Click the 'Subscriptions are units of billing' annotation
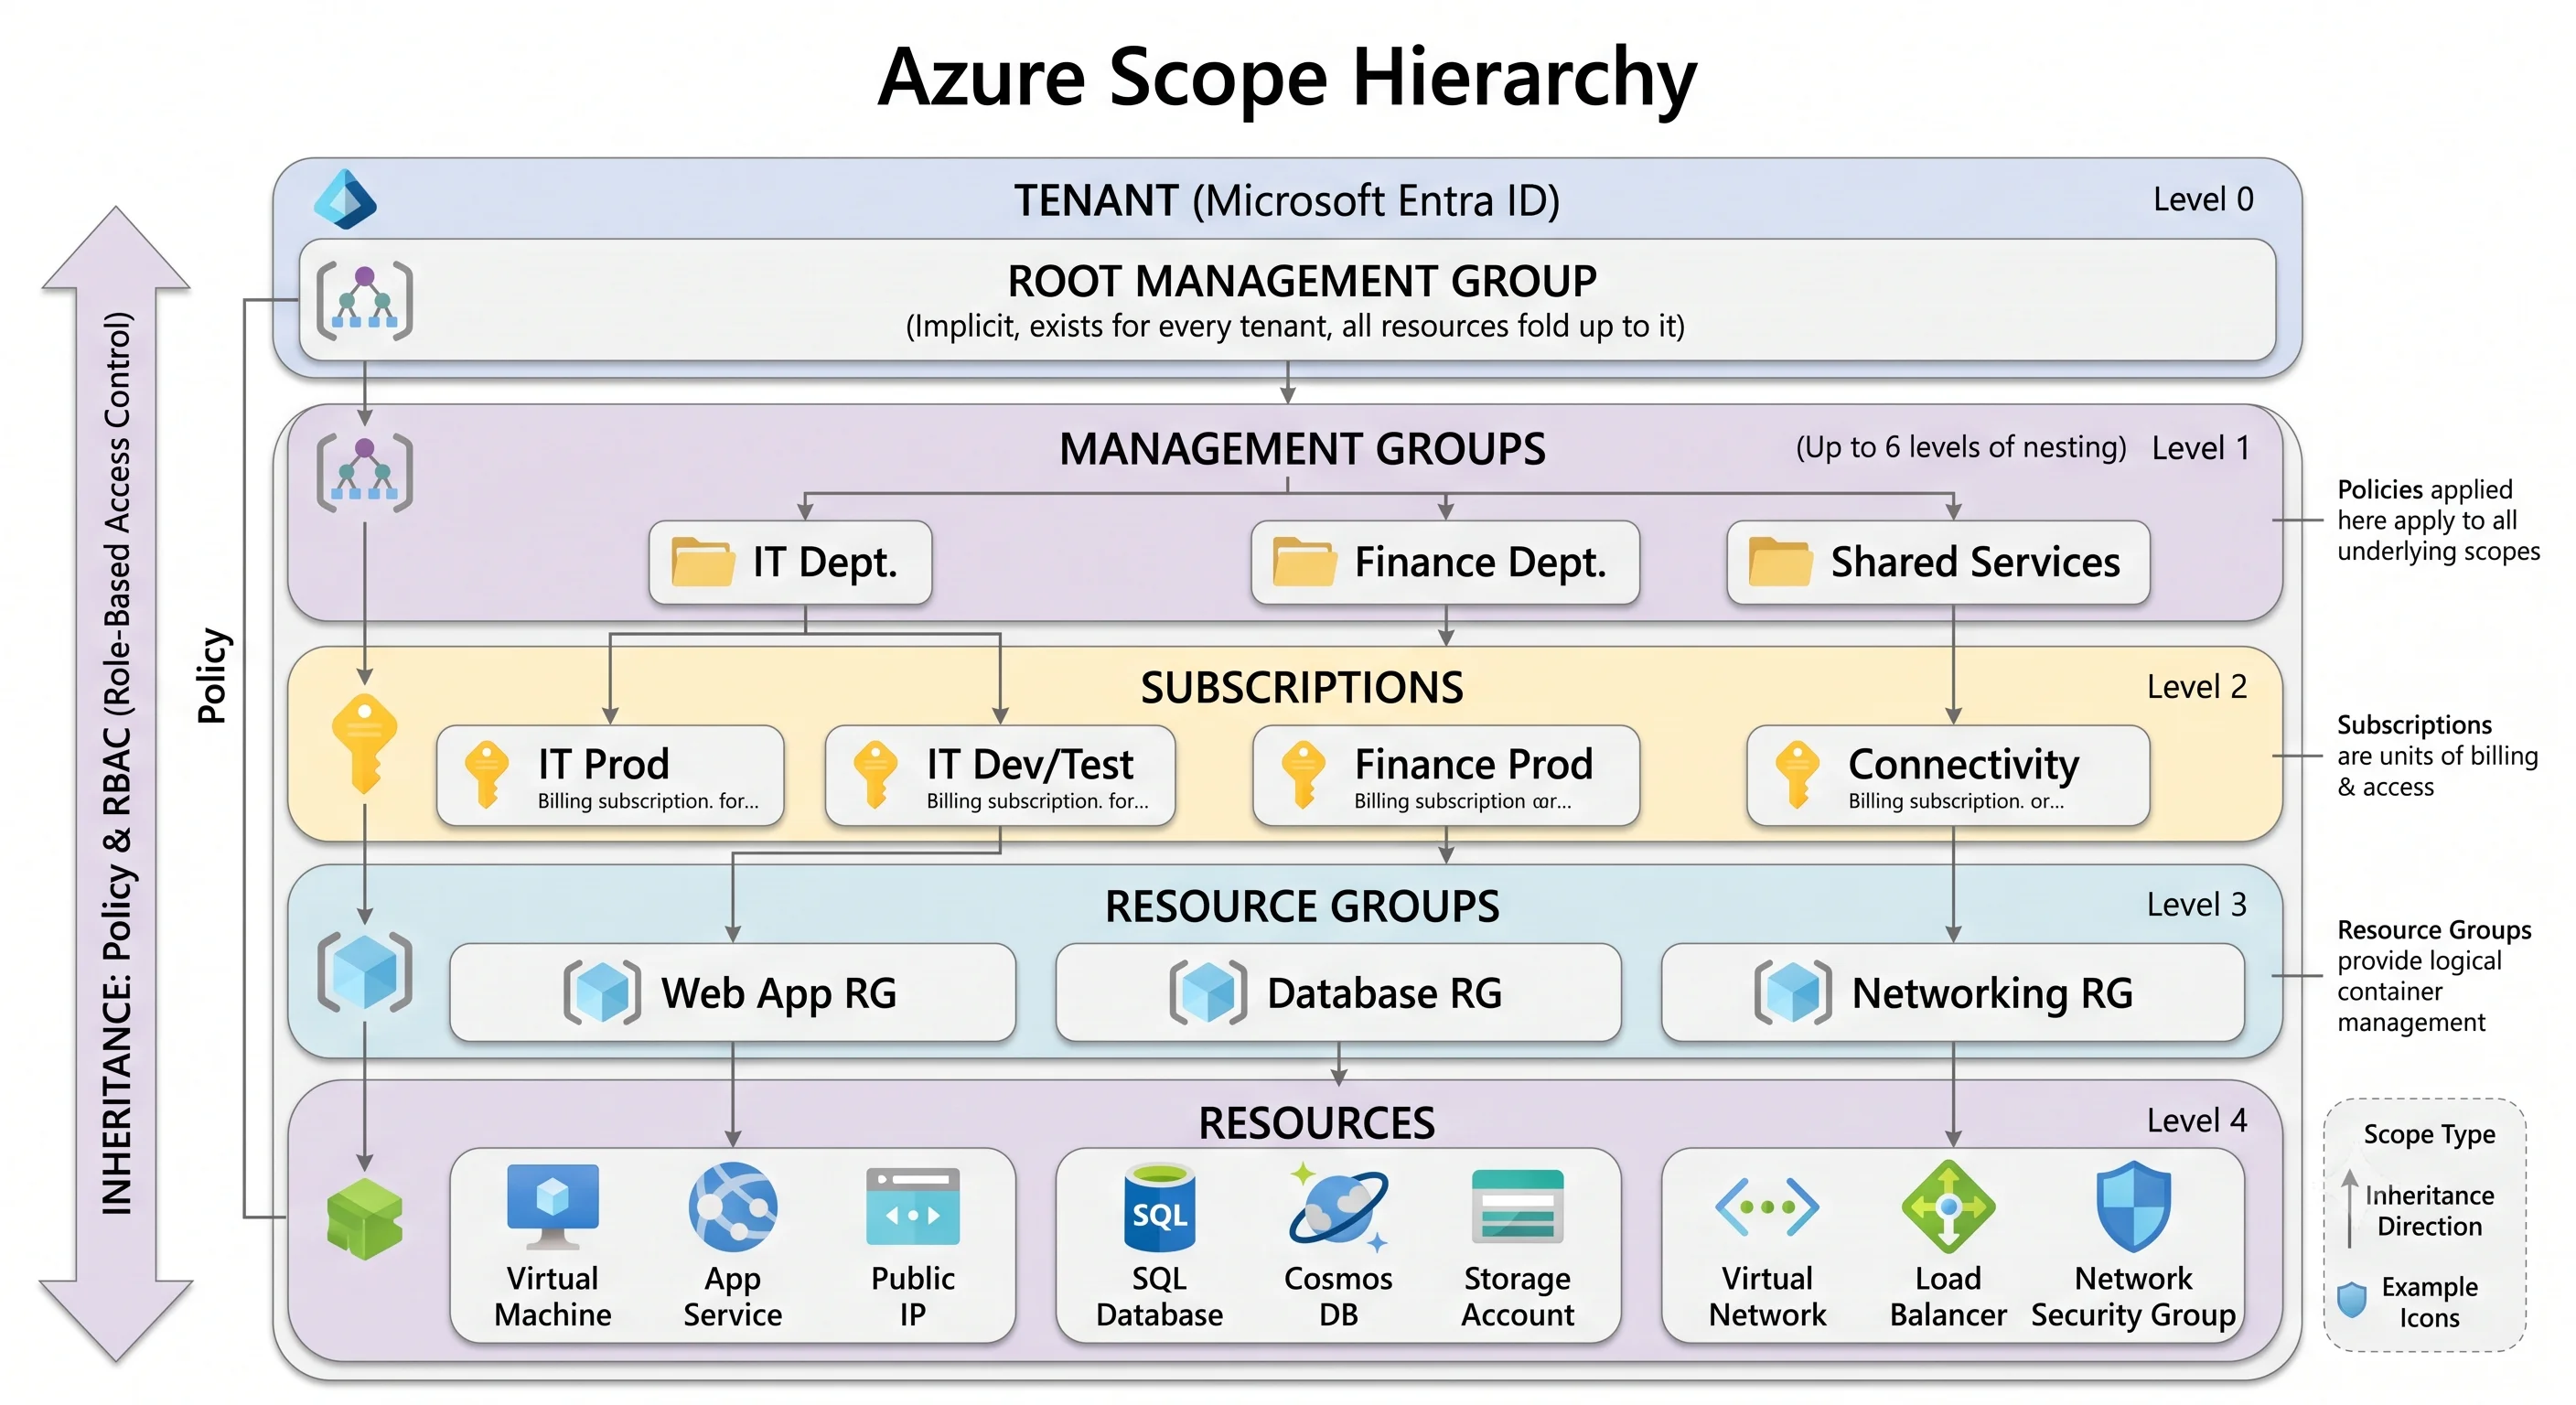Screen dimensions: 2576x1405 click(2437, 755)
